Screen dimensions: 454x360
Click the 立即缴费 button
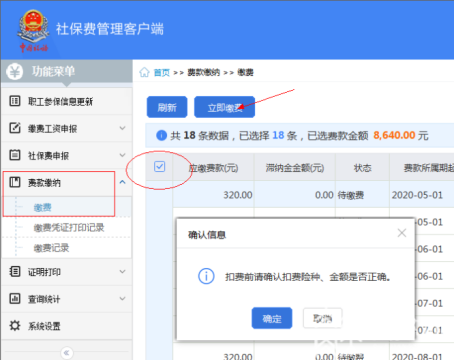point(225,107)
